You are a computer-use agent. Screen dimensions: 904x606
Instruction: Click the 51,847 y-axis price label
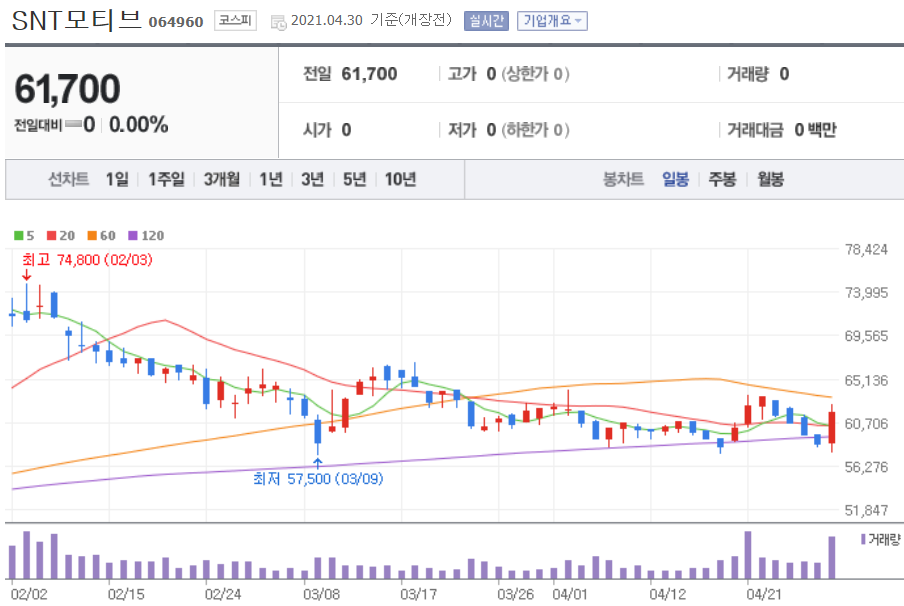(866, 510)
